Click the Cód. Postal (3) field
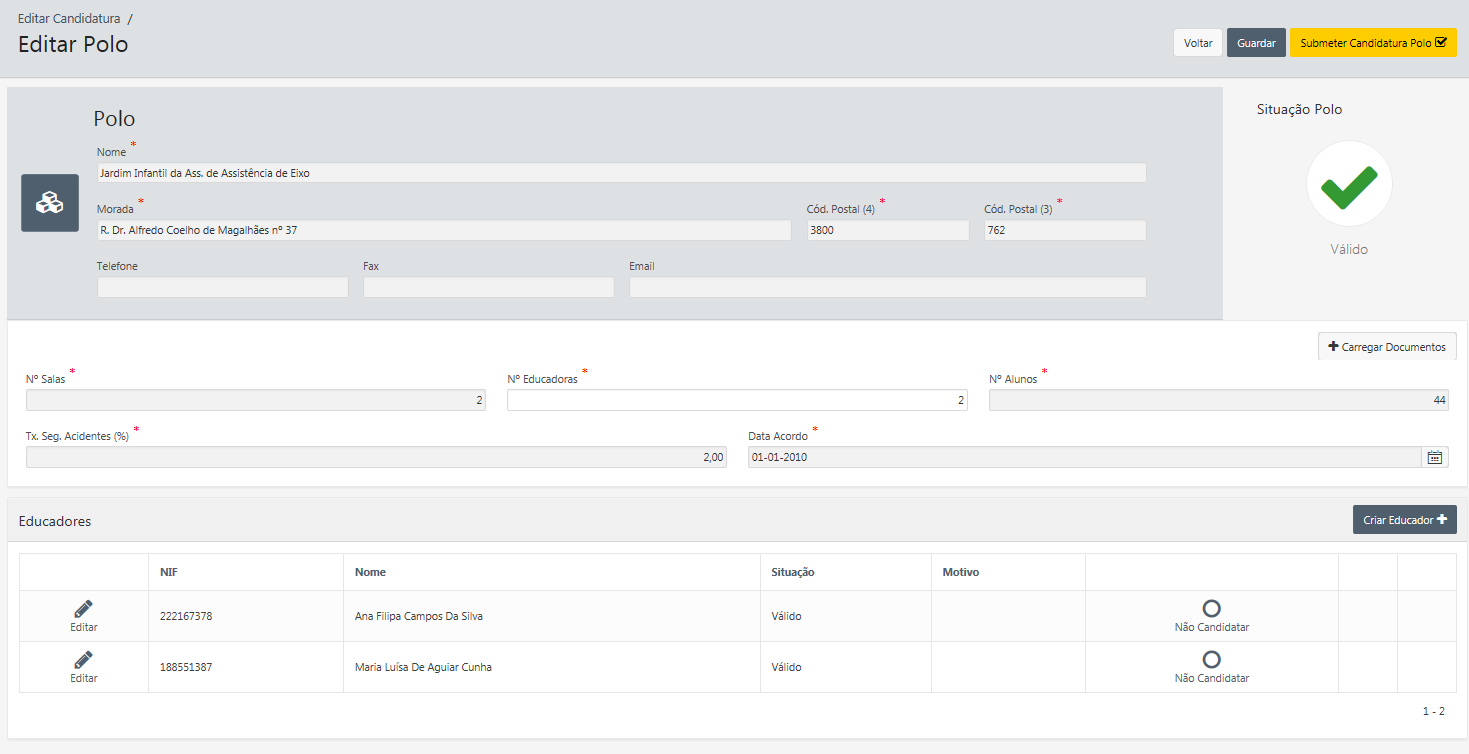 (x=1065, y=230)
